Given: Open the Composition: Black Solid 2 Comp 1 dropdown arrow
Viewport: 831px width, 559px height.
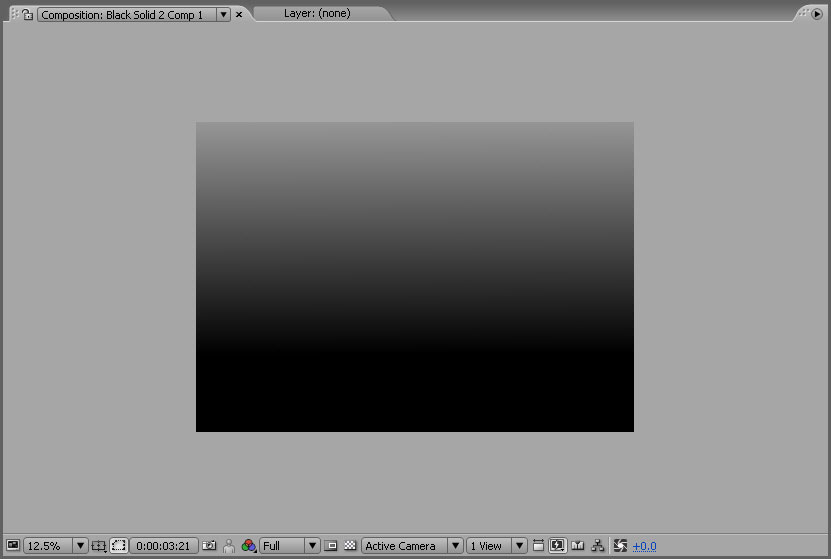Looking at the screenshot, I should tap(224, 15).
